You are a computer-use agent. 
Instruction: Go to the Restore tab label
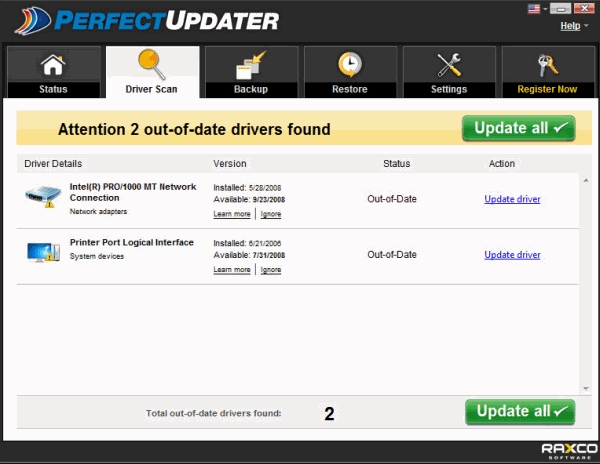click(350, 89)
